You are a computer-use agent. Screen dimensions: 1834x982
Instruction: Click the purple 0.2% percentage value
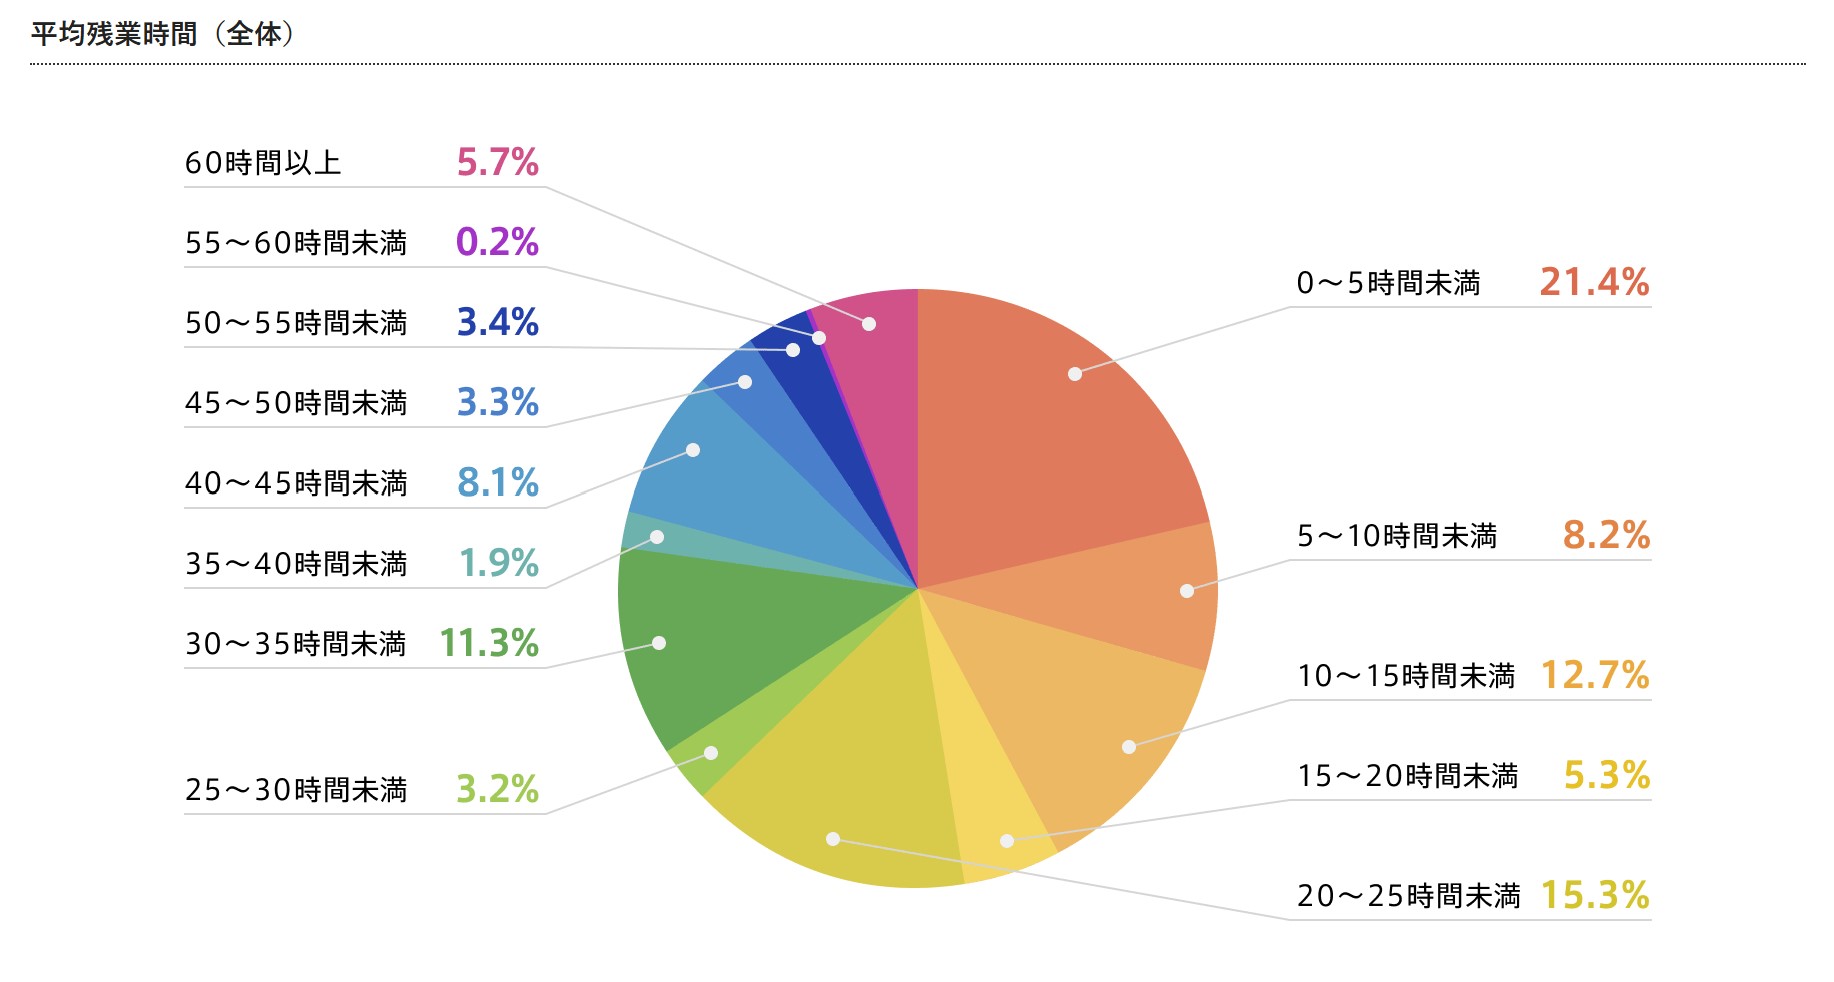(497, 242)
